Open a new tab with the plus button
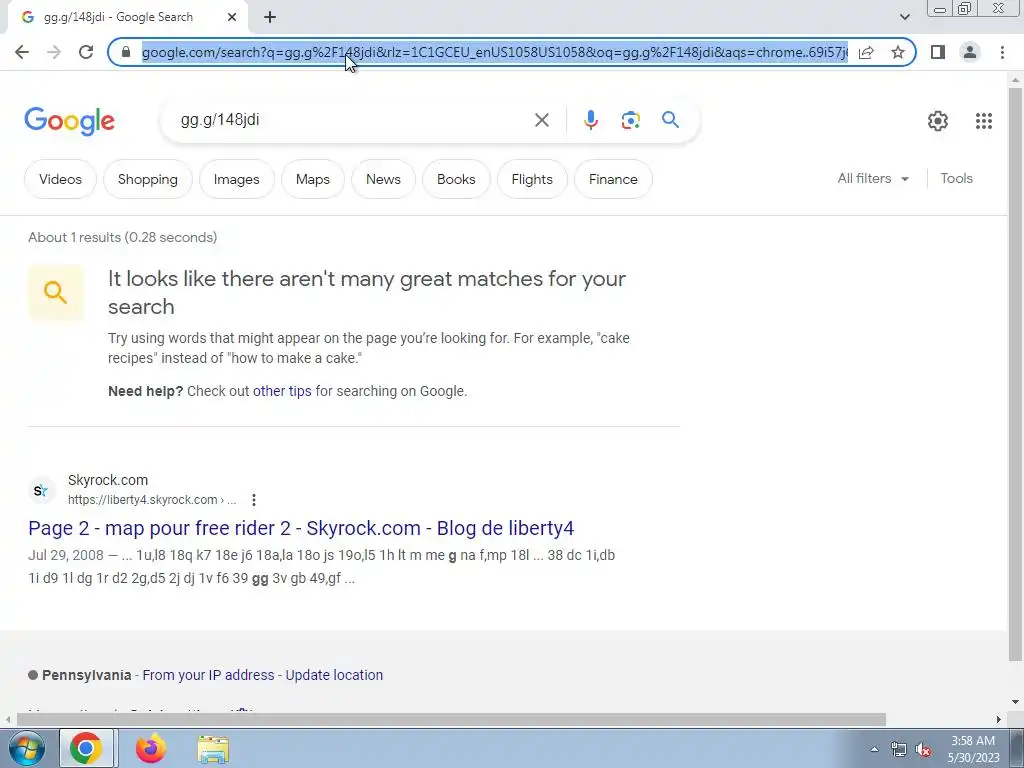Screen dimensions: 1024x768 [270, 18]
